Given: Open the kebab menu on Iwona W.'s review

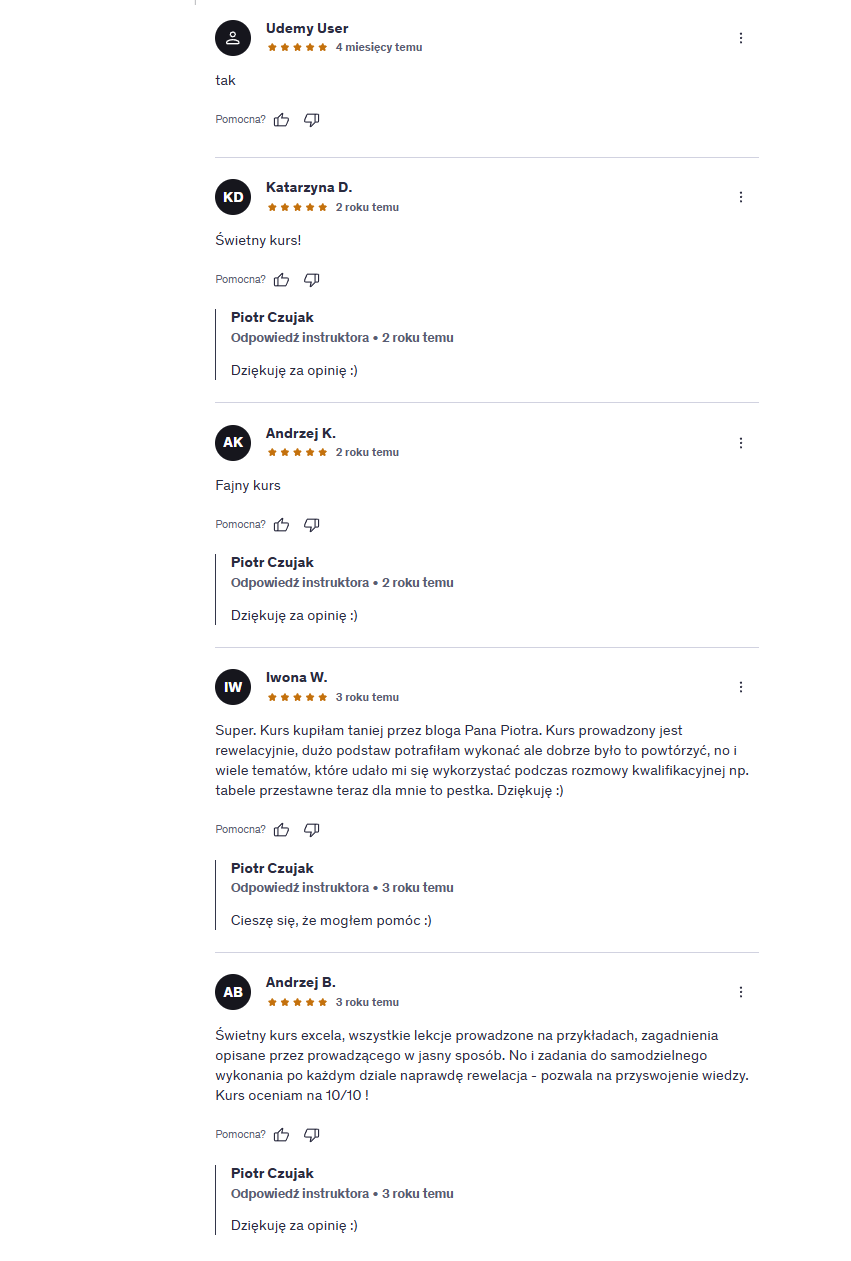Looking at the screenshot, I should tap(741, 687).
